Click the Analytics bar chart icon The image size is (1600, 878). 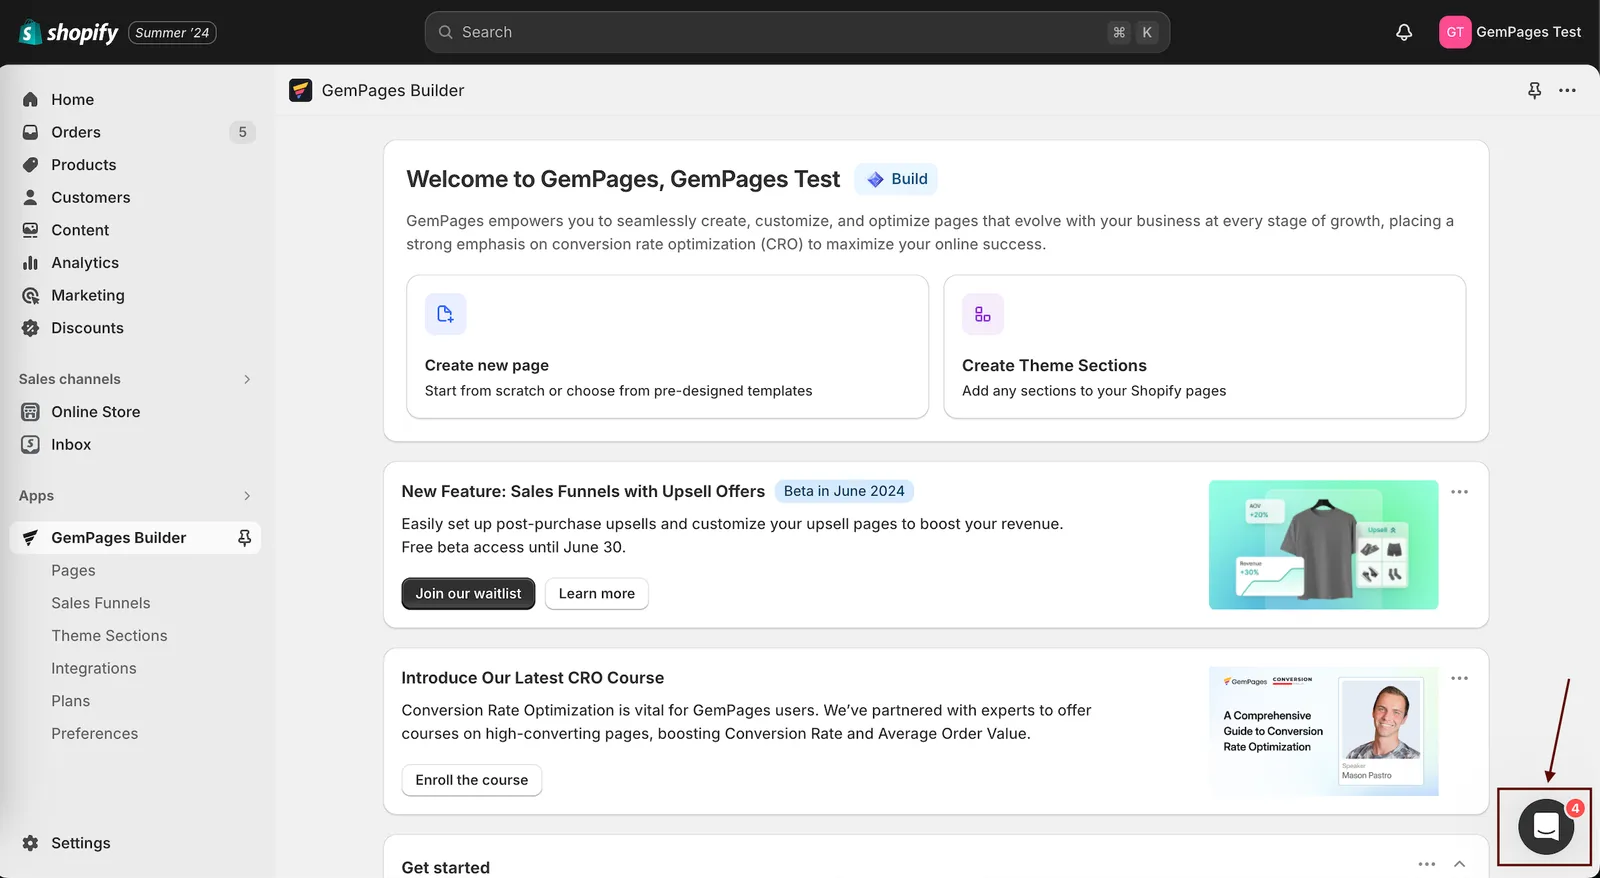pyautogui.click(x=31, y=263)
